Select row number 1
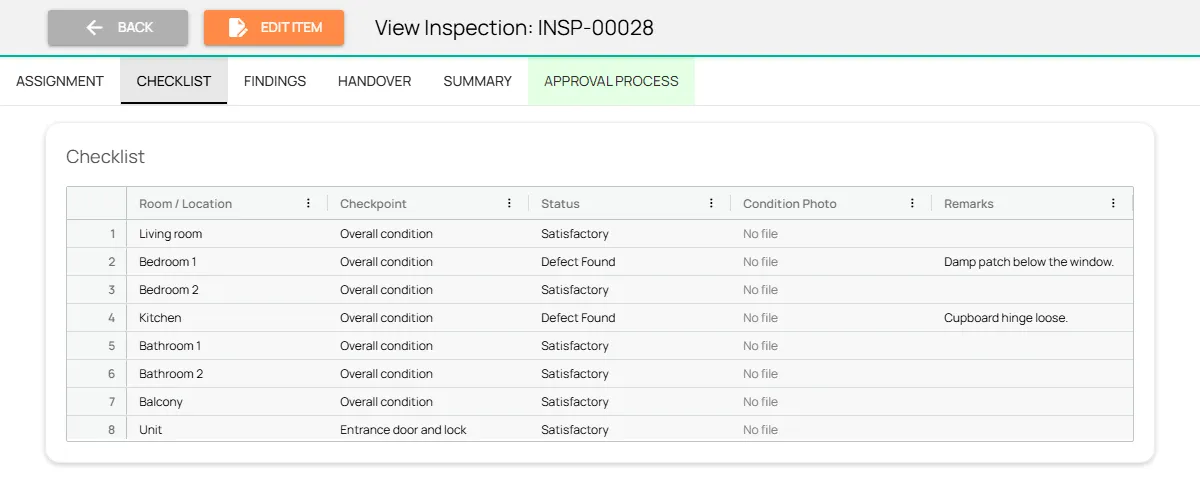This screenshot has width=1200, height=480. (97, 234)
